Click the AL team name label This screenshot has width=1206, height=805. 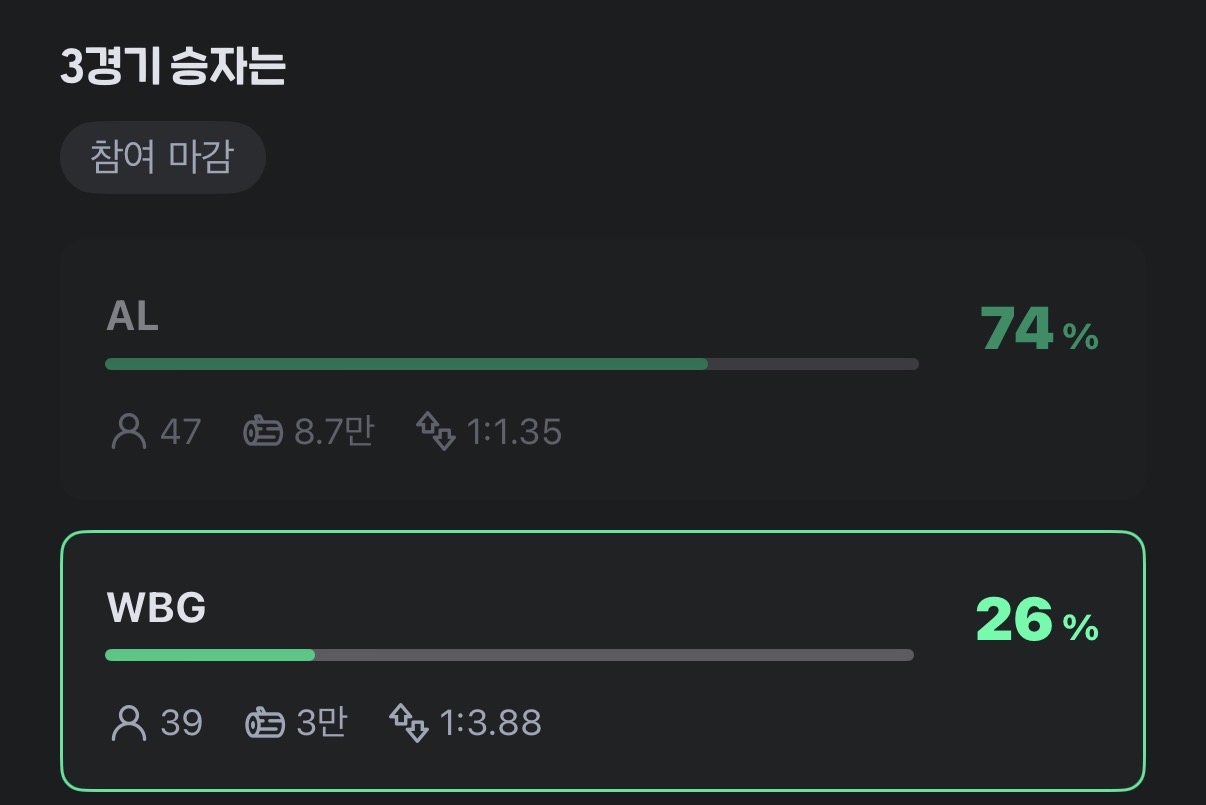coord(132,317)
